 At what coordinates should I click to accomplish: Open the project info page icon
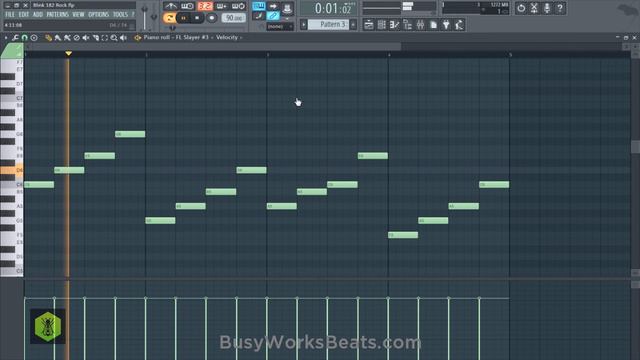click(x=433, y=25)
